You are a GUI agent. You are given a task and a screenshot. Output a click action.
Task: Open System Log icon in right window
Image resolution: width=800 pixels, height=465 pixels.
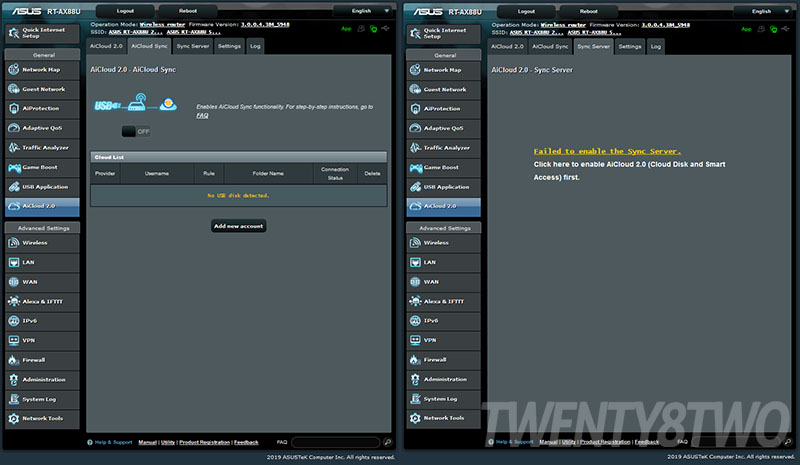[415, 399]
